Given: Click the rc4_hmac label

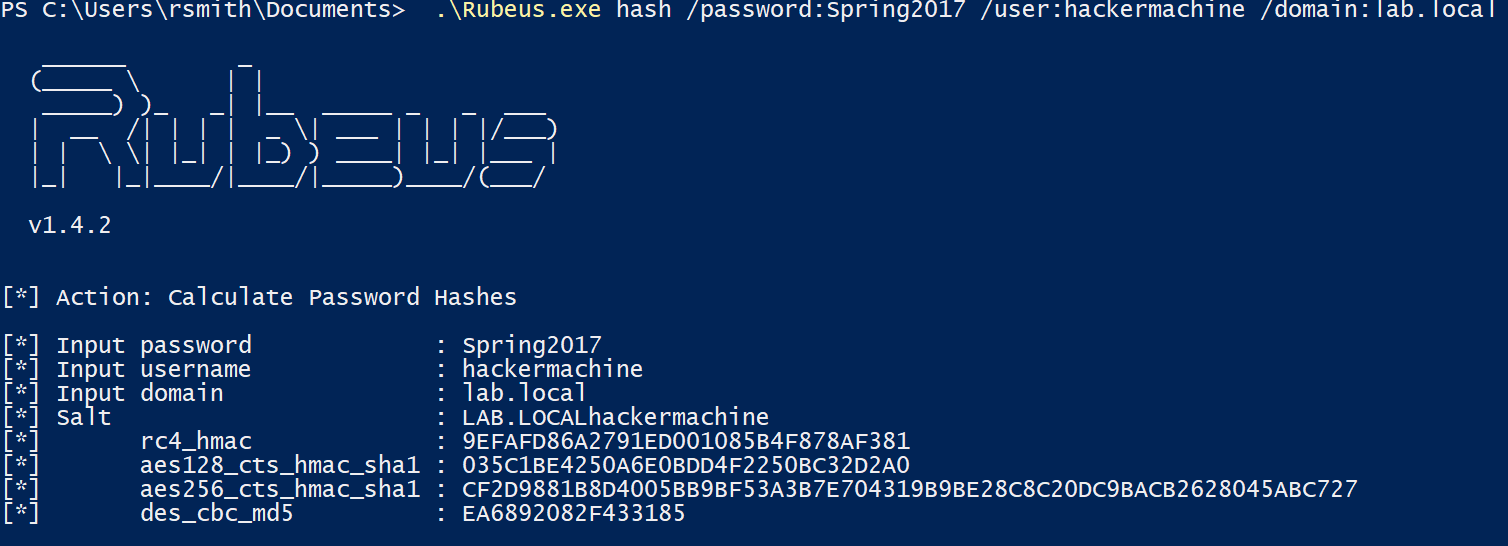Looking at the screenshot, I should coord(196,442).
